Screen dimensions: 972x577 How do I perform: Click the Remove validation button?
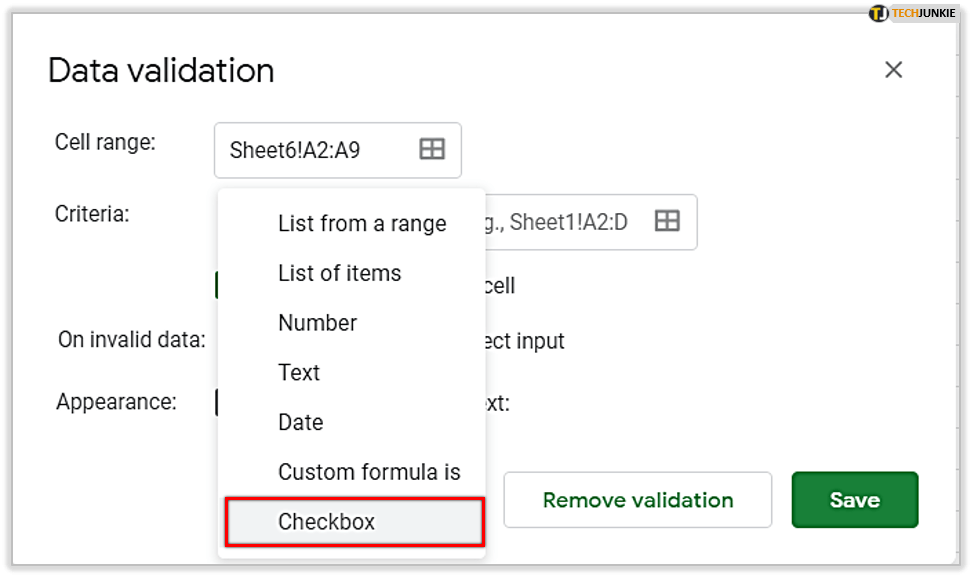pos(637,500)
